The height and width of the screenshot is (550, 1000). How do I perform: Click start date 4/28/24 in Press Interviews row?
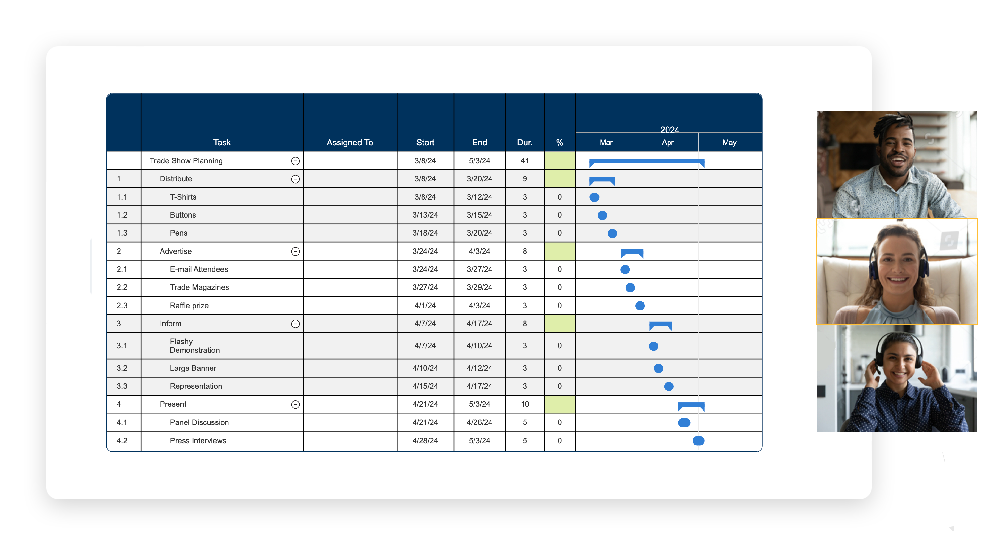coord(425,441)
